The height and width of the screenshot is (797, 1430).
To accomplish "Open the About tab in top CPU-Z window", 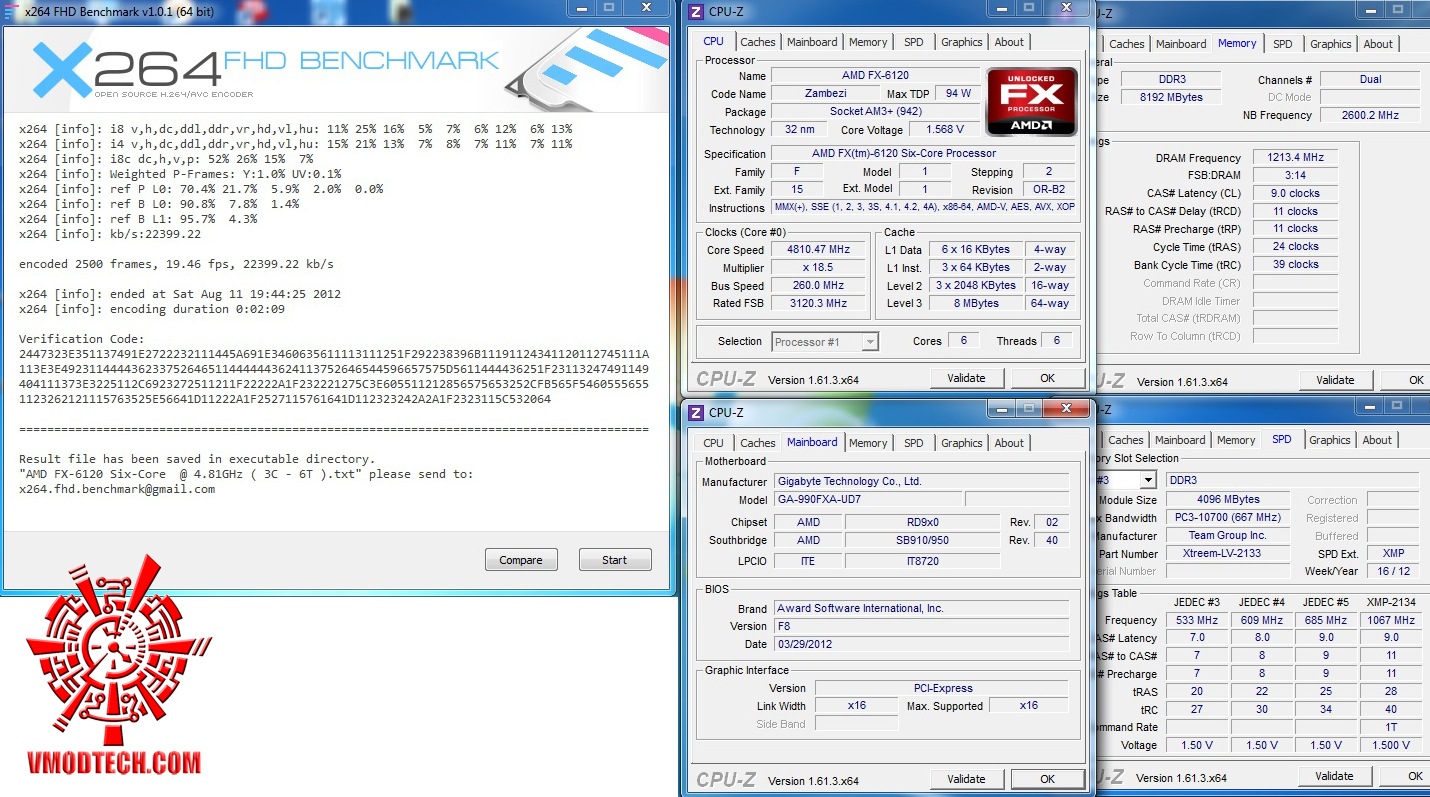I will click(x=1009, y=42).
